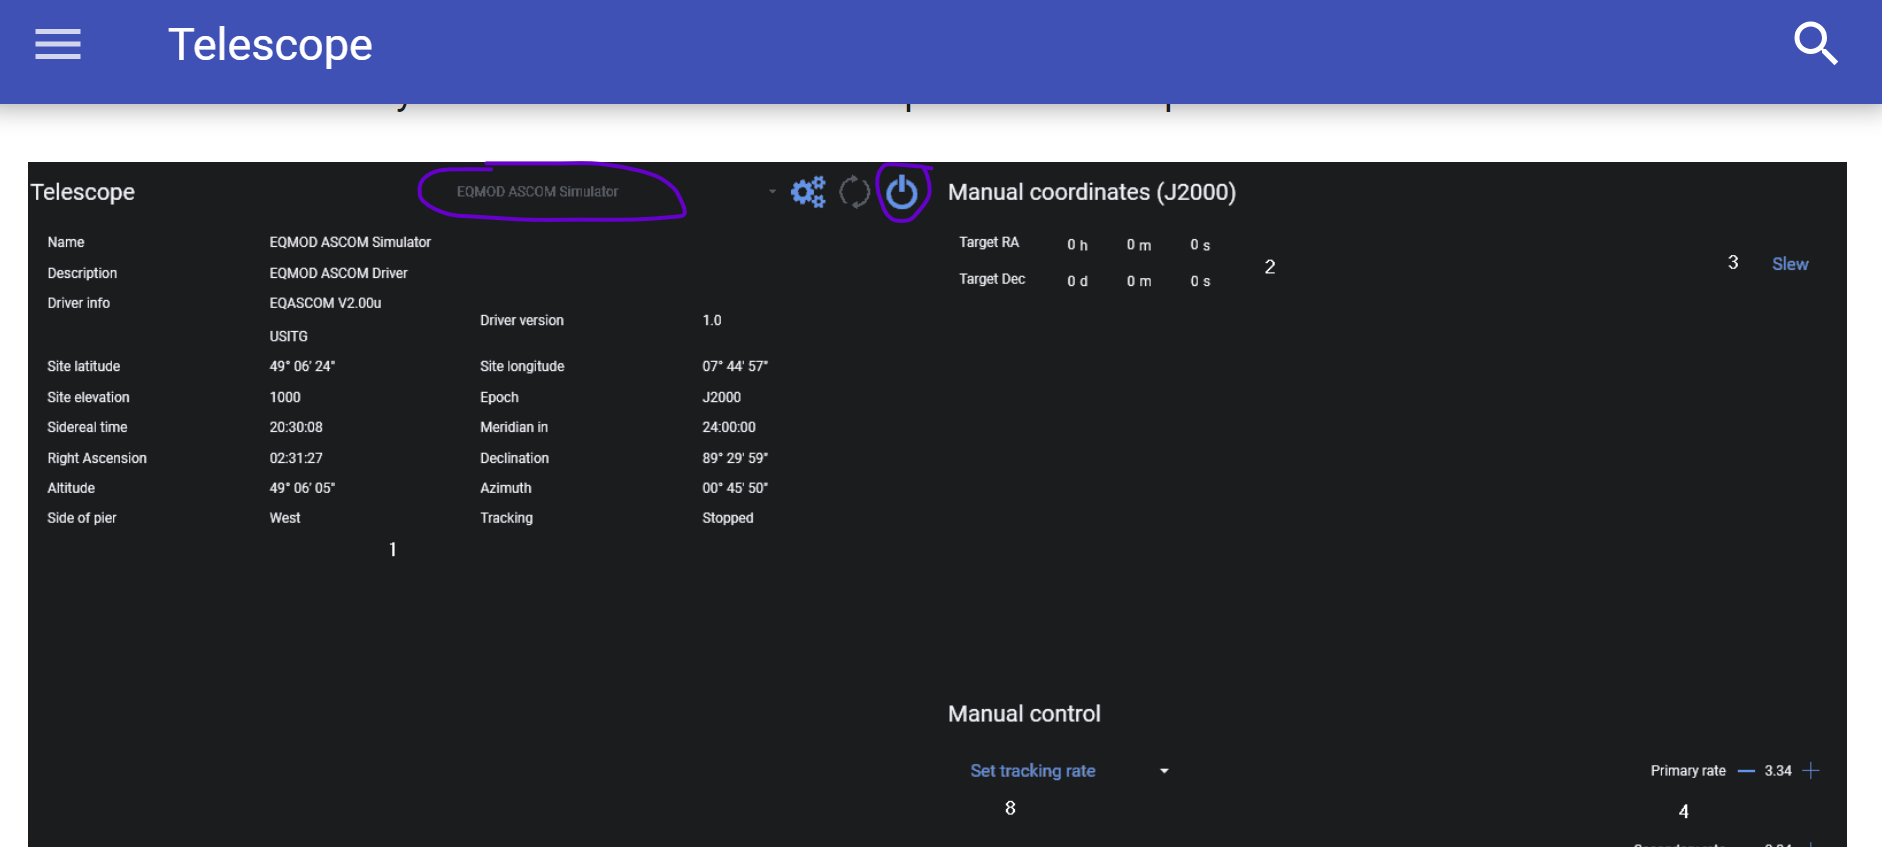Select the Target Dec degrees field

click(1077, 281)
